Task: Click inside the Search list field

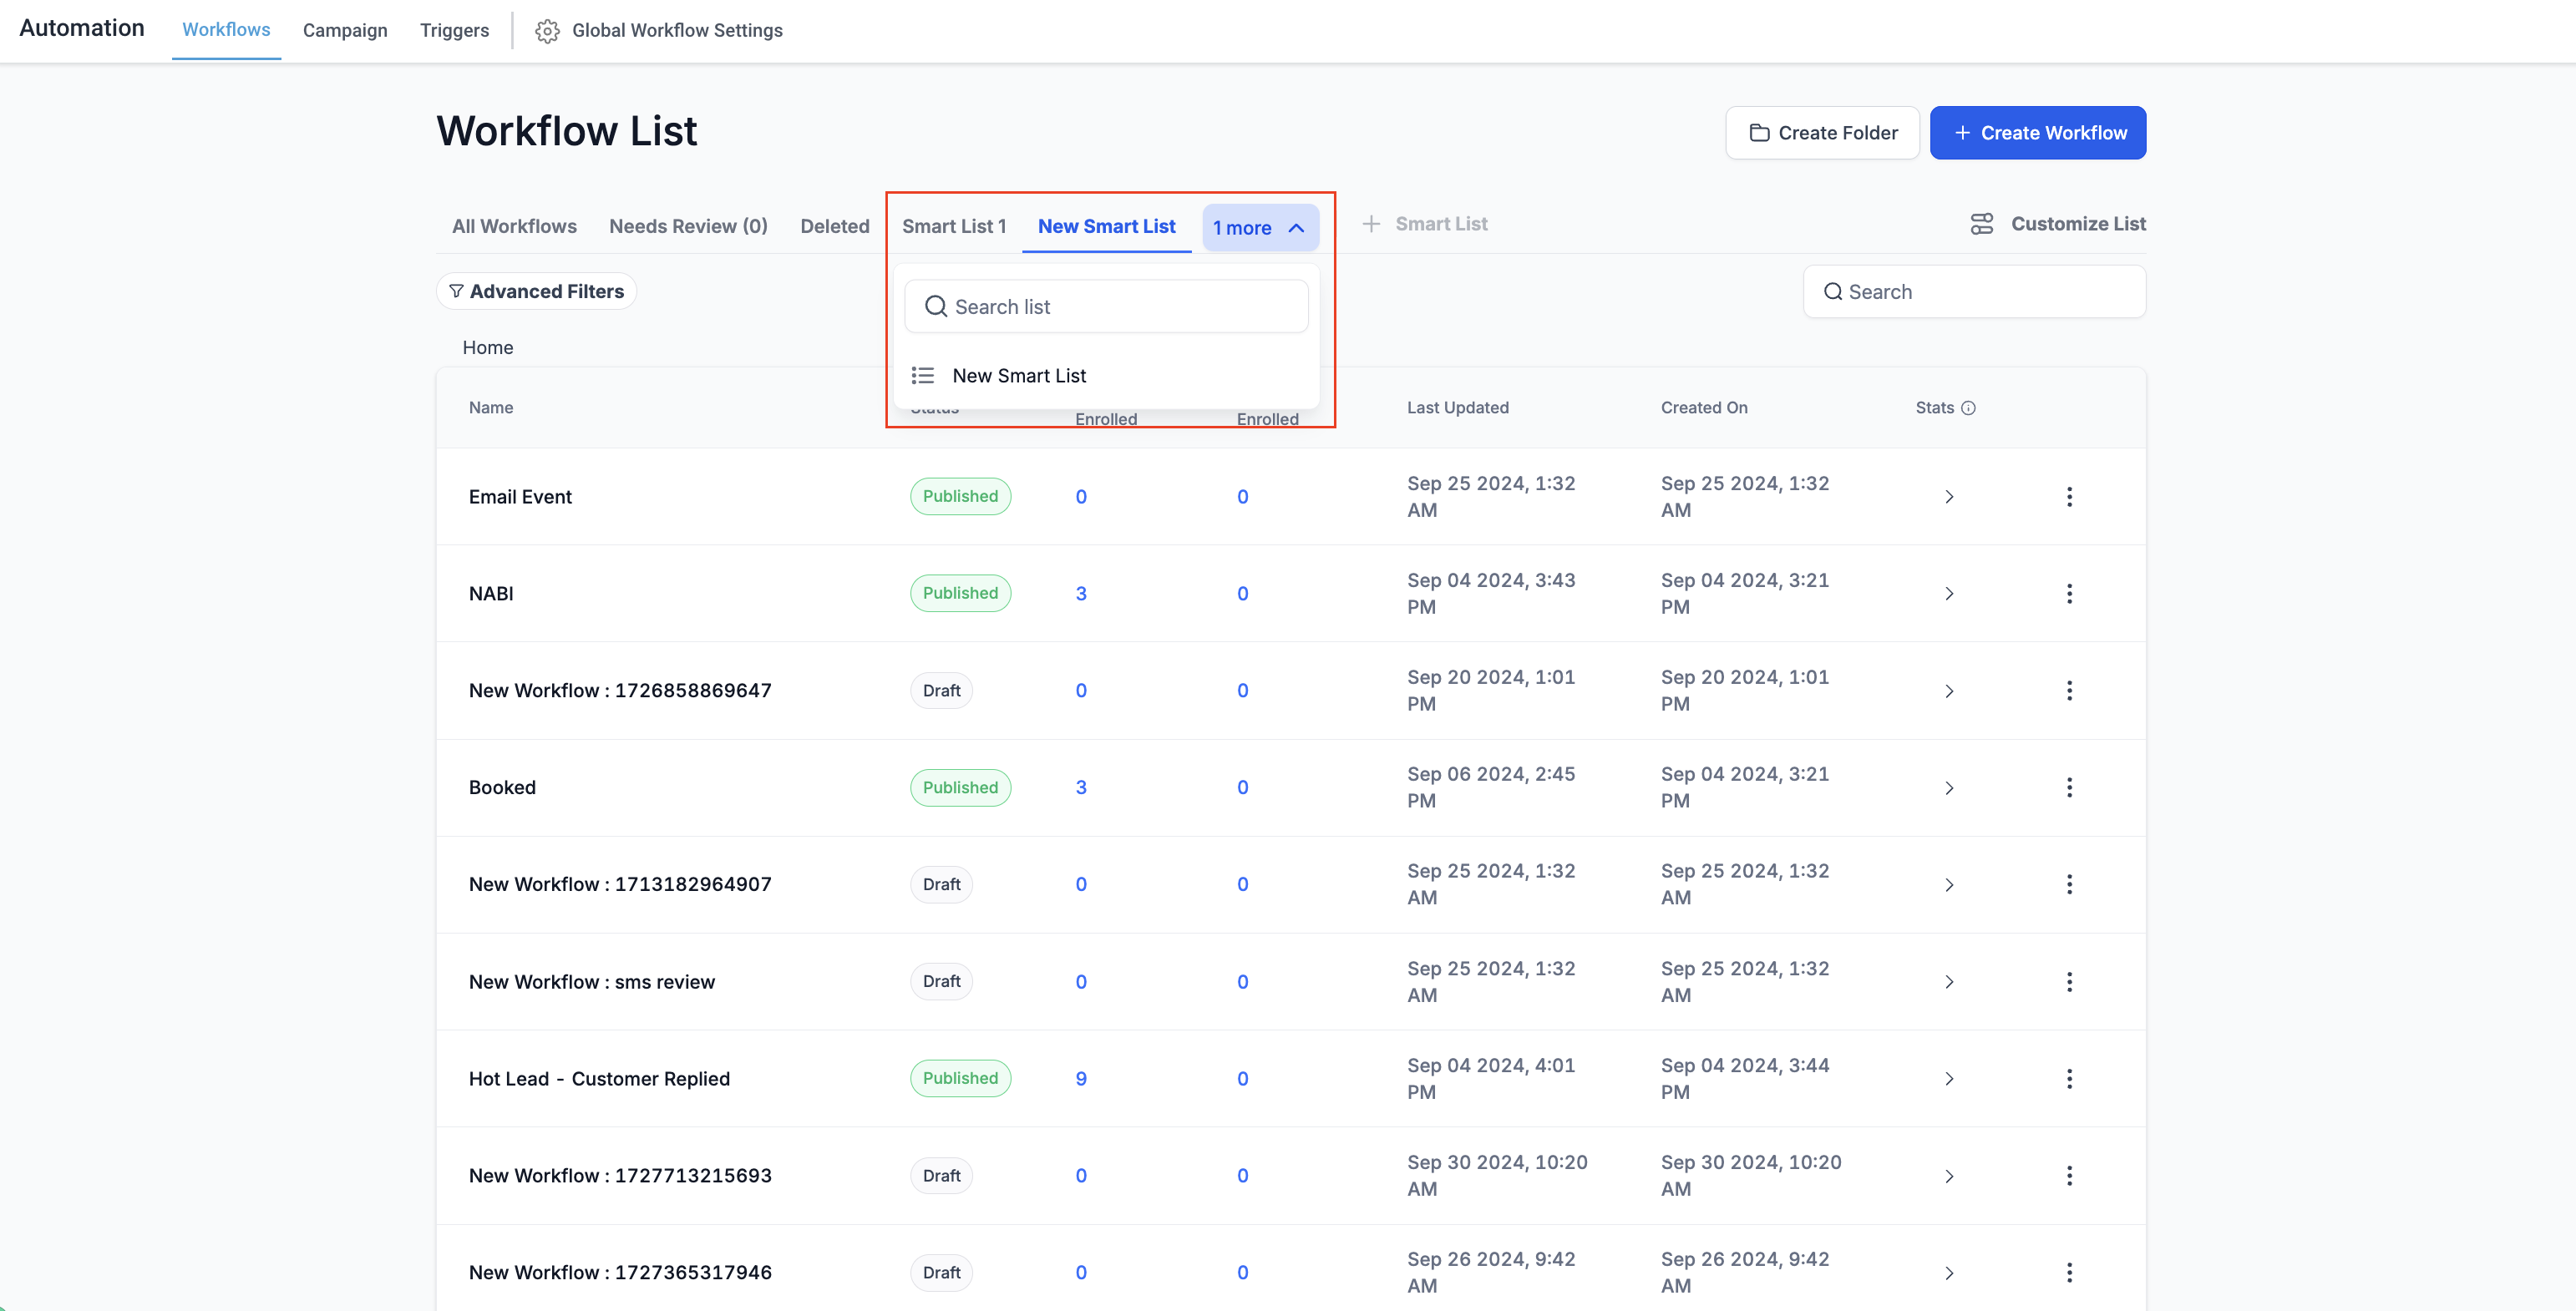Action: tap(1107, 306)
